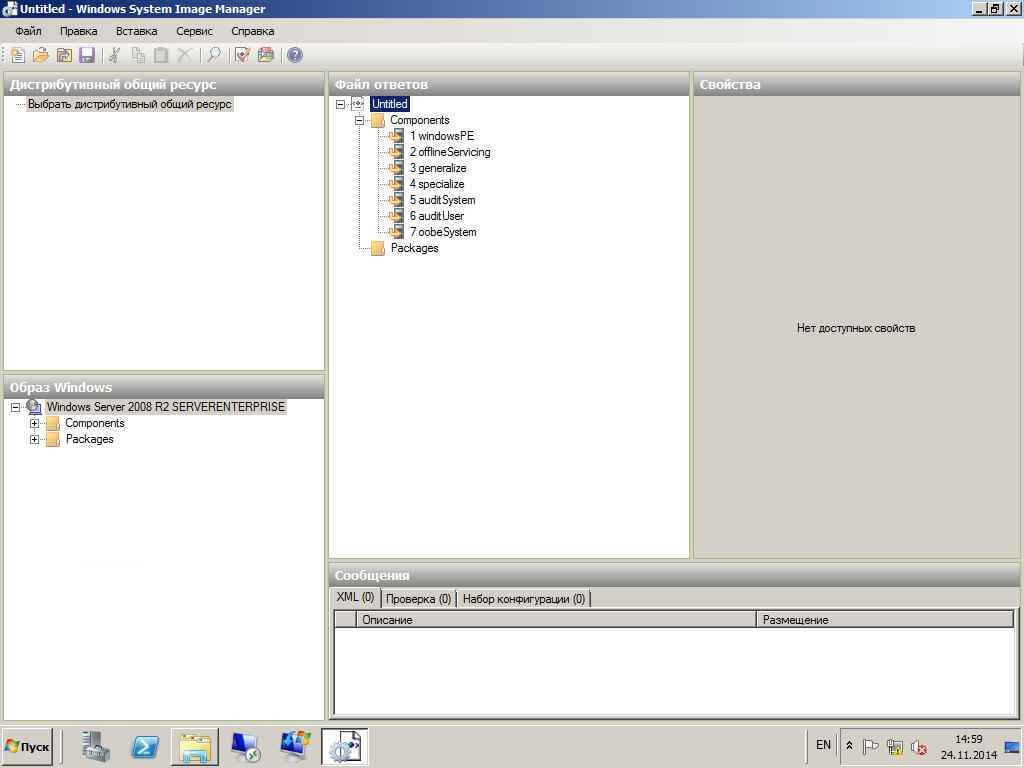Select Packages in the answer file tree
1024x768 pixels.
(x=414, y=248)
